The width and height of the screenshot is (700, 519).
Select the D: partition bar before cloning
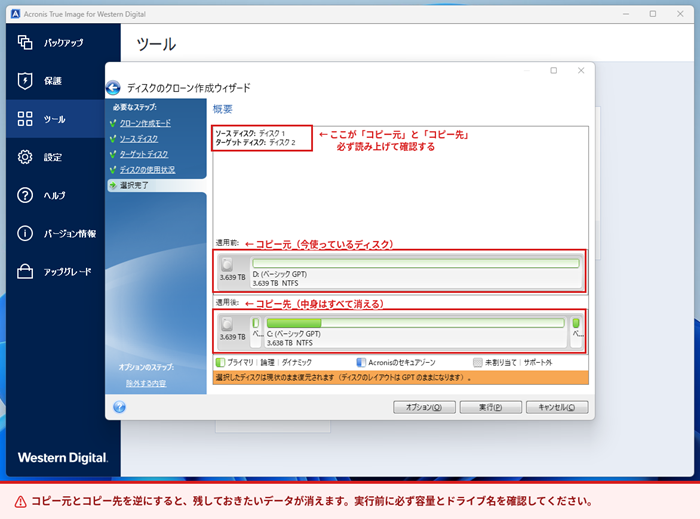click(416, 263)
